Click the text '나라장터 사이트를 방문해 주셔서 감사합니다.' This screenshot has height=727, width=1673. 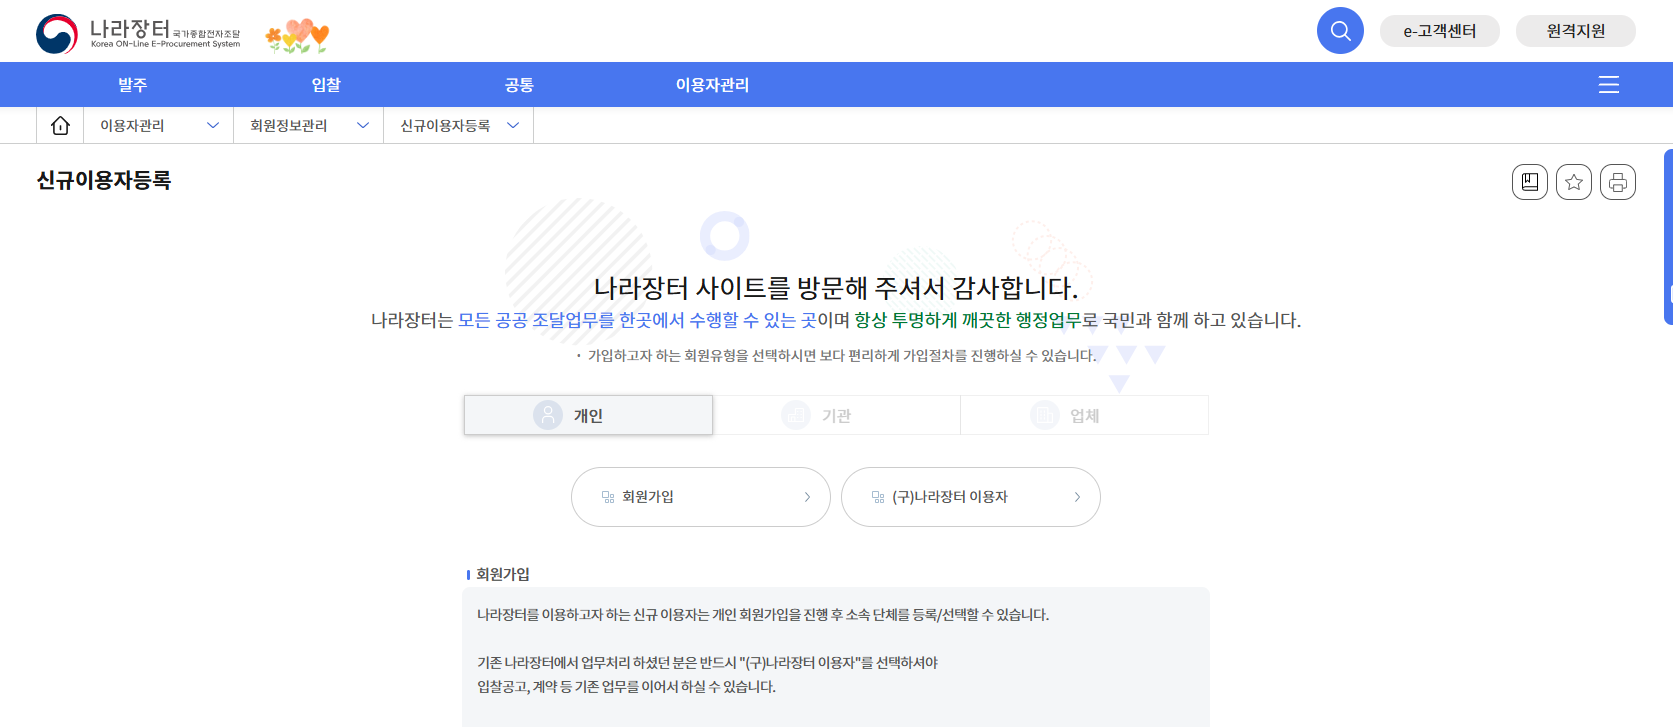(836, 288)
